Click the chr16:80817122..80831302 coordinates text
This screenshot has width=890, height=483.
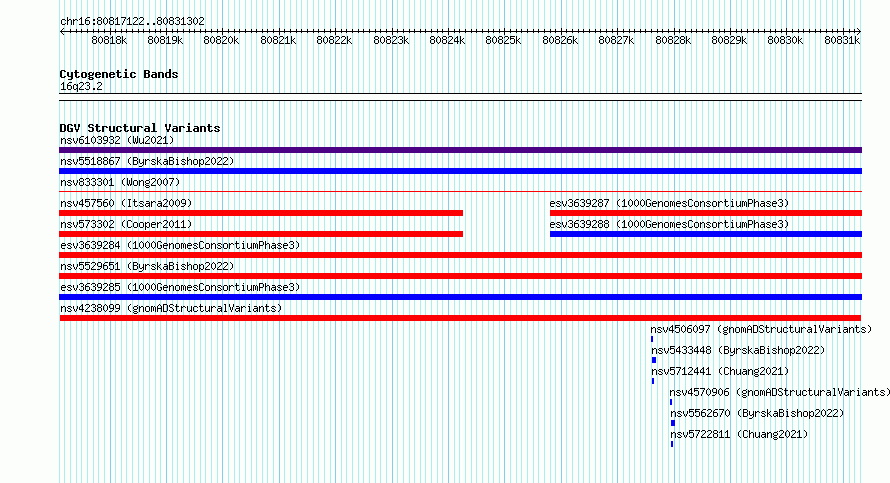[132, 21]
